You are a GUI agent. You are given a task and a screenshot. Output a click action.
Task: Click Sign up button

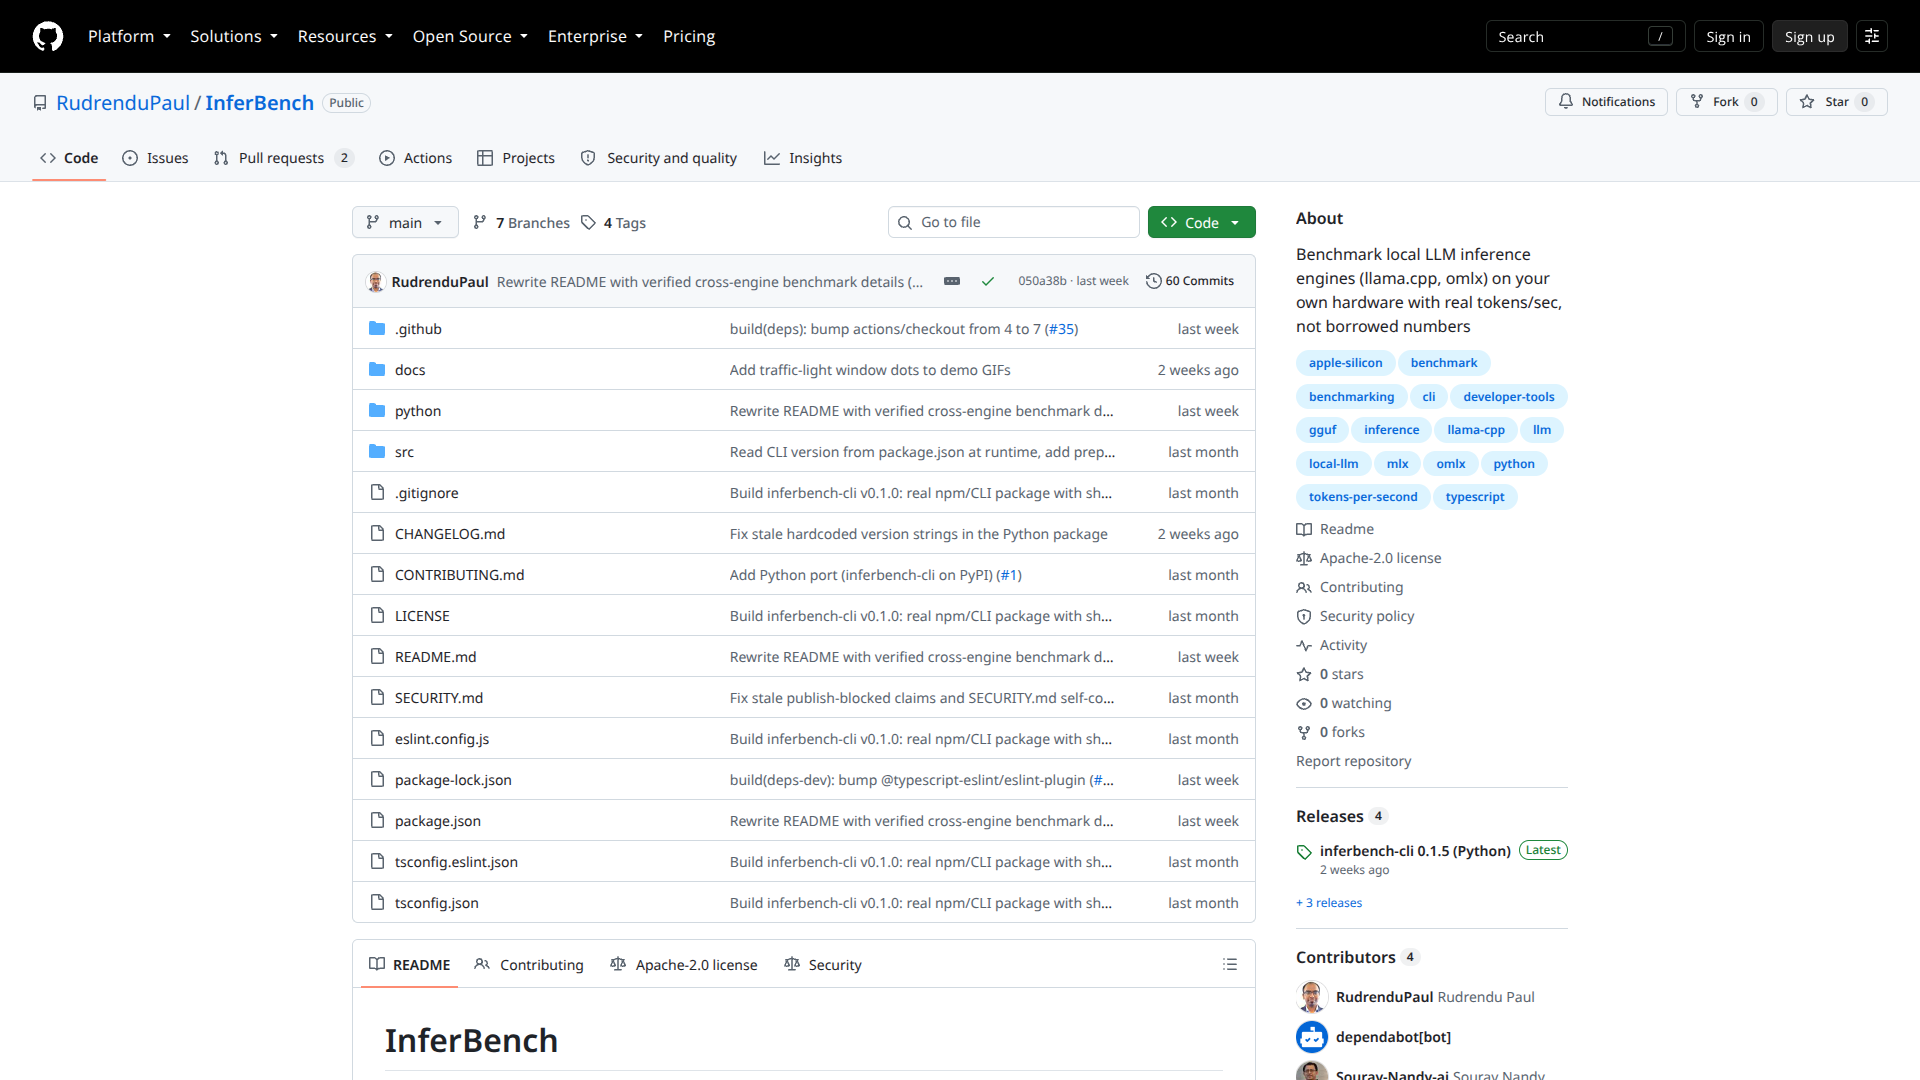click(x=1809, y=36)
